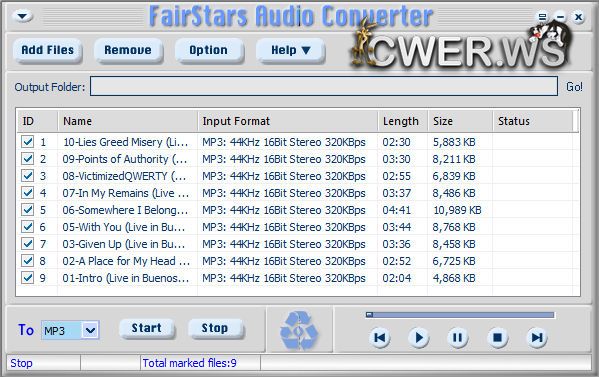Uncheck file 4 In My Remains
The width and height of the screenshot is (599, 377).
(x=28, y=193)
